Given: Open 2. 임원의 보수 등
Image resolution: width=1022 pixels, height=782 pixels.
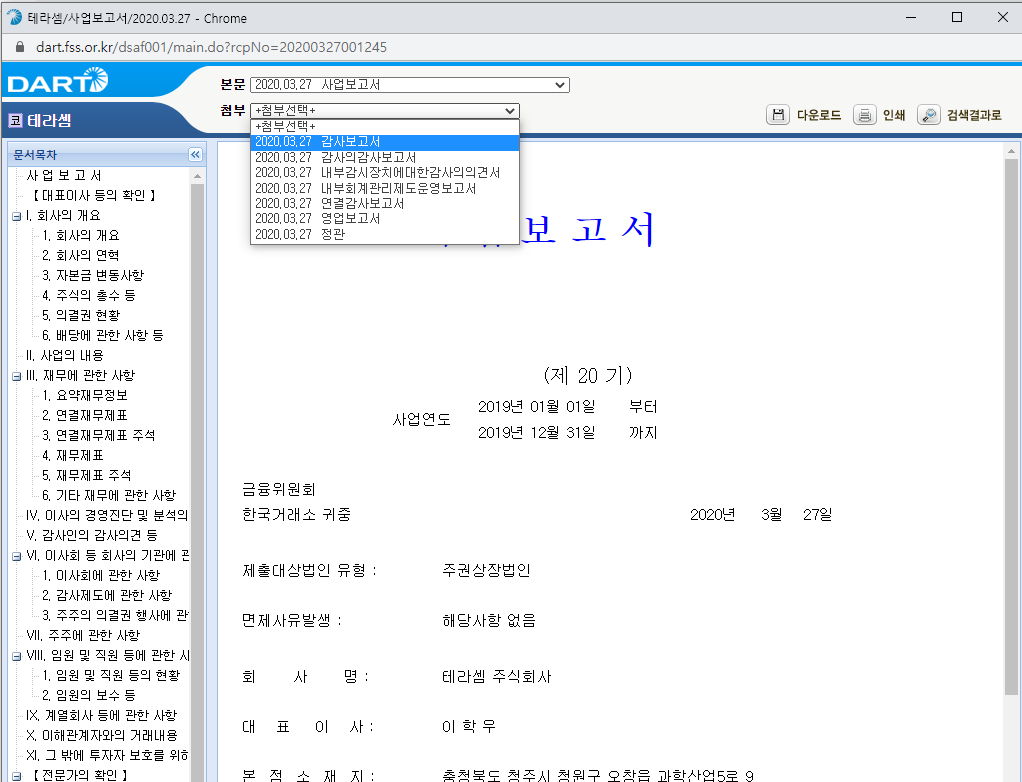Looking at the screenshot, I should (x=89, y=695).
